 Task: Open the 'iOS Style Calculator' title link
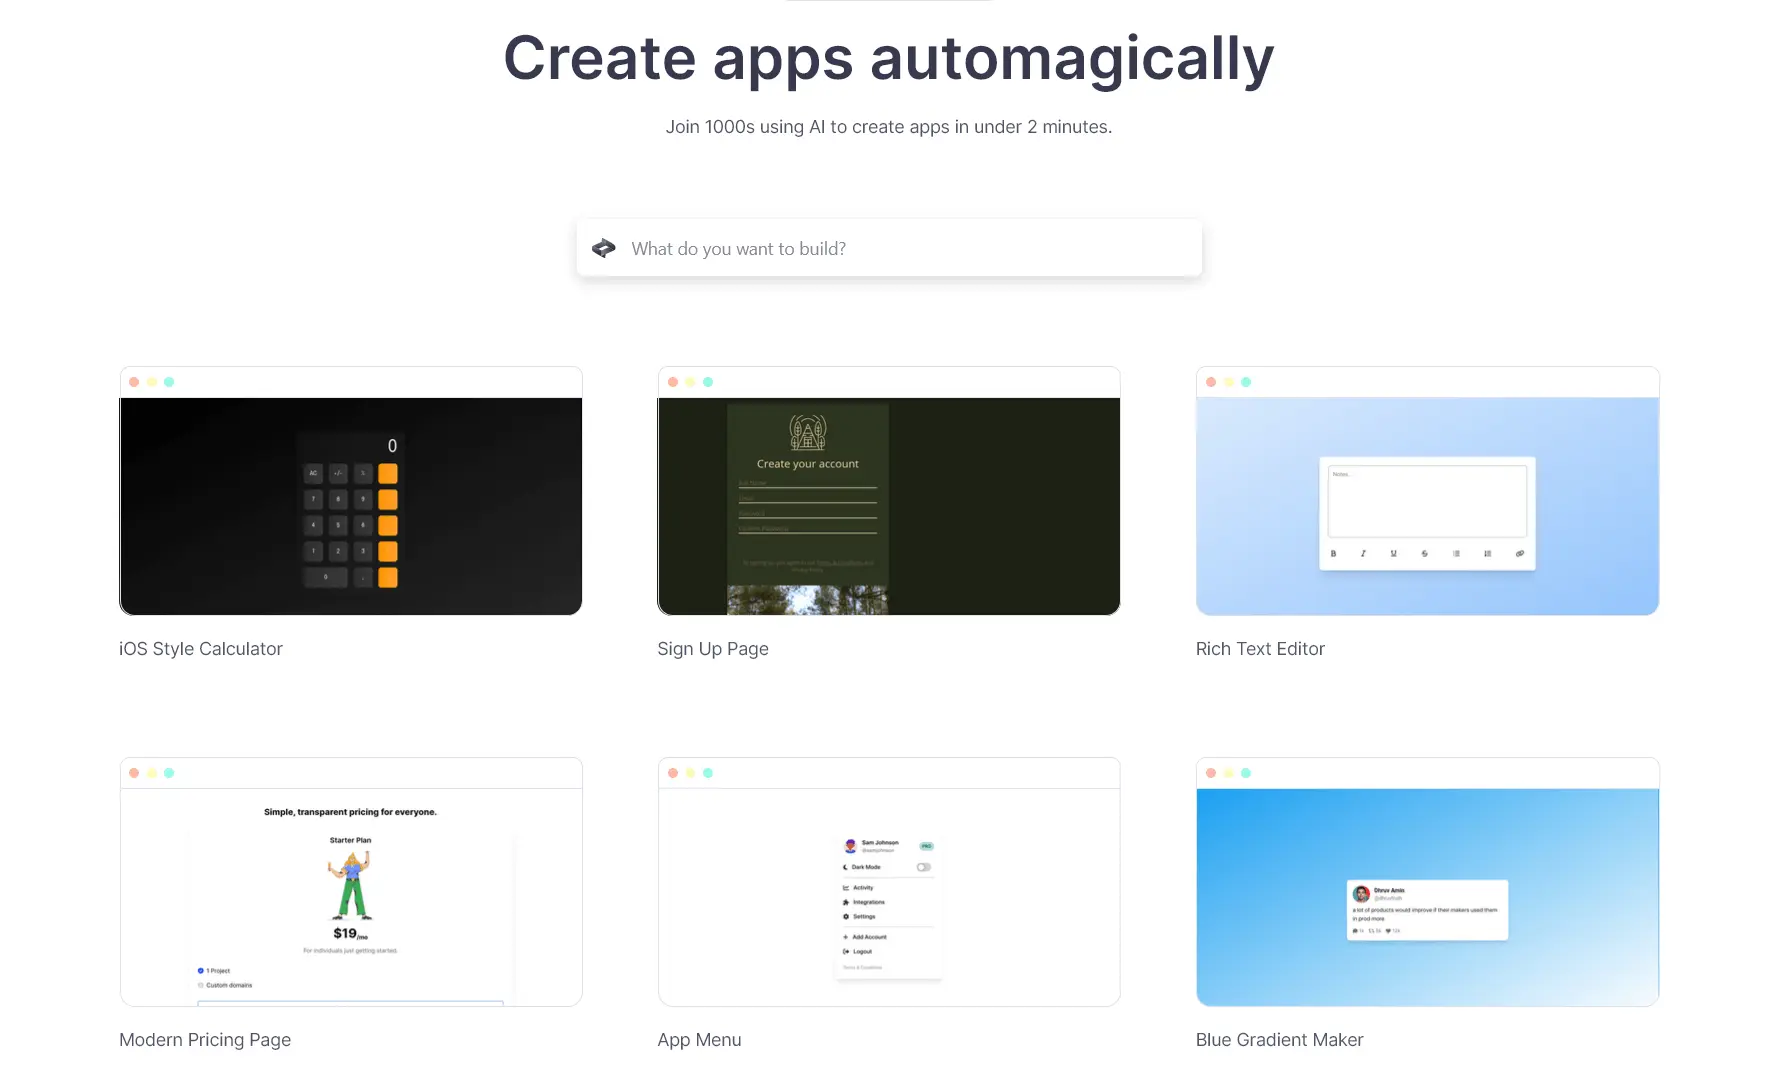coord(201,649)
